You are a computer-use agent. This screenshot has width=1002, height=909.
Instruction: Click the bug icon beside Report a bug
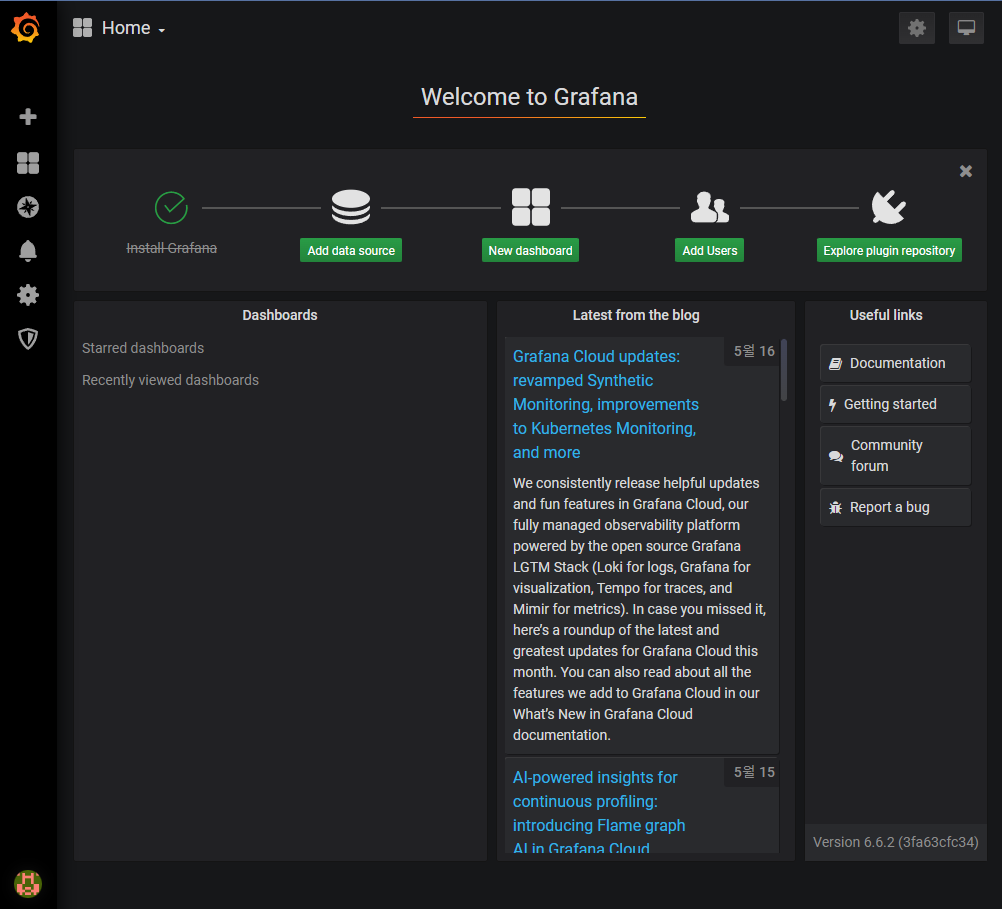[x=835, y=508]
